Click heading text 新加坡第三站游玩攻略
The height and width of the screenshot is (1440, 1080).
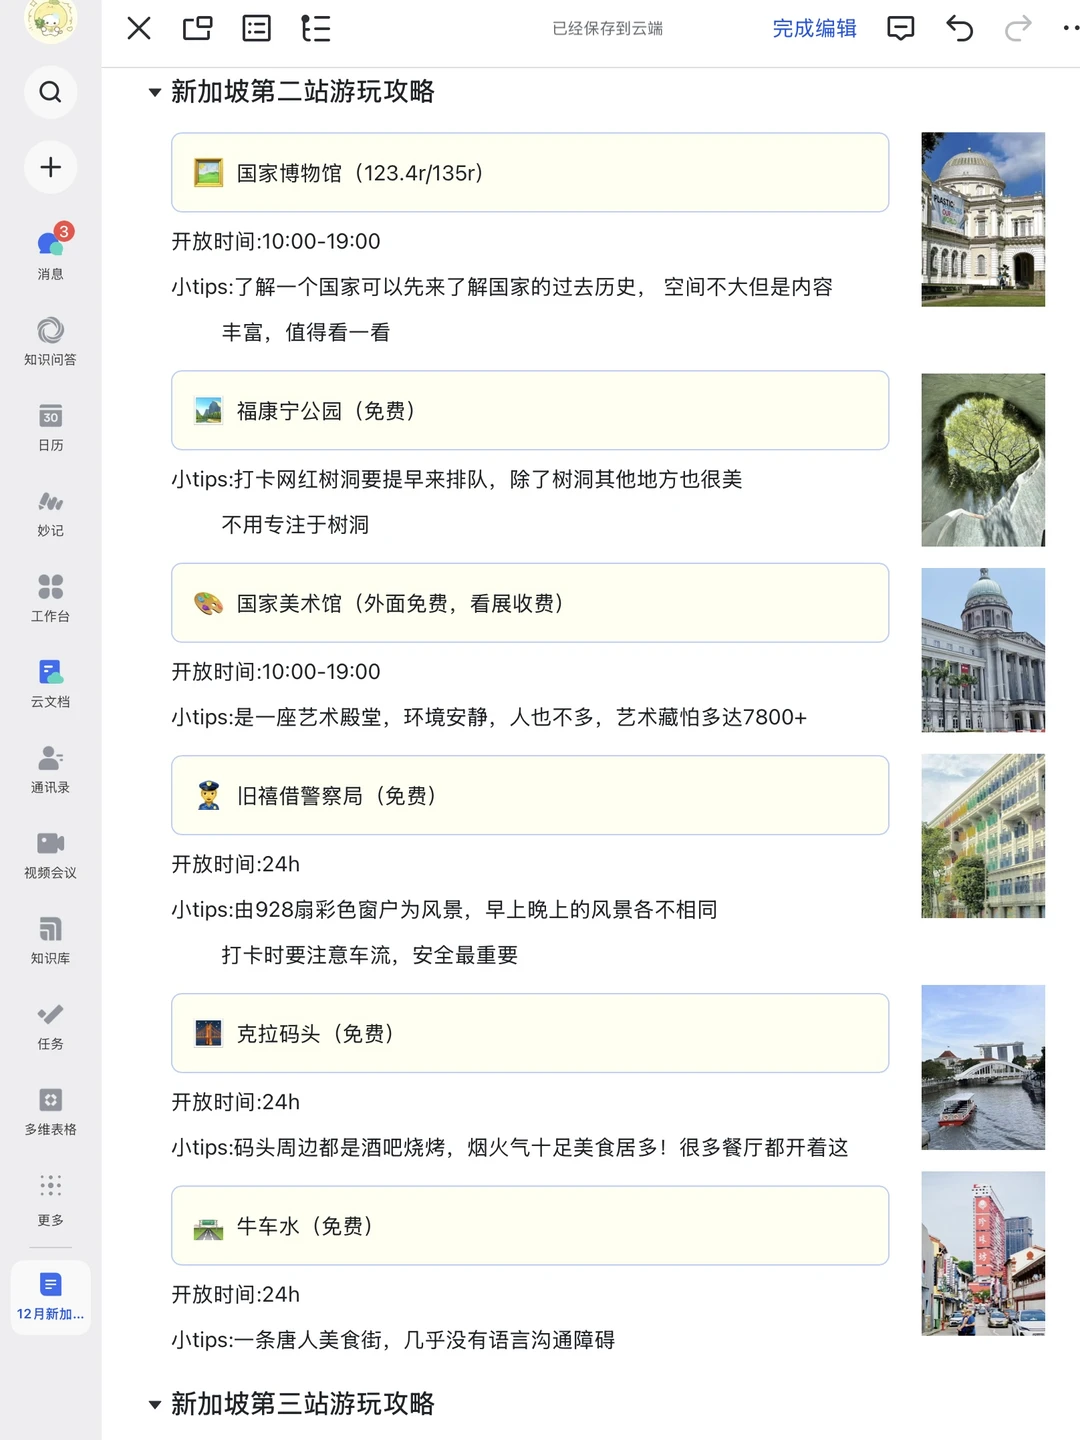[x=303, y=1404]
